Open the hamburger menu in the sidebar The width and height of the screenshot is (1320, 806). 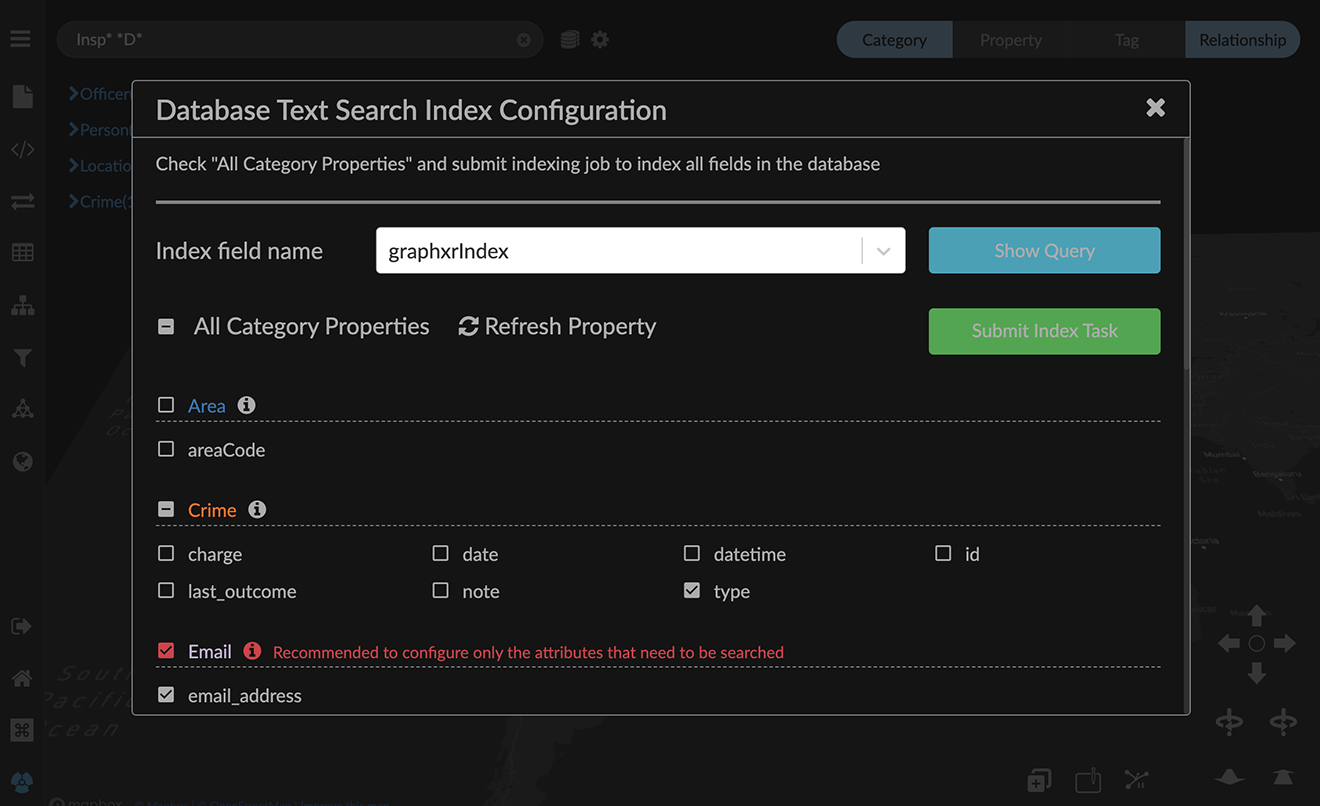[x=21, y=38]
